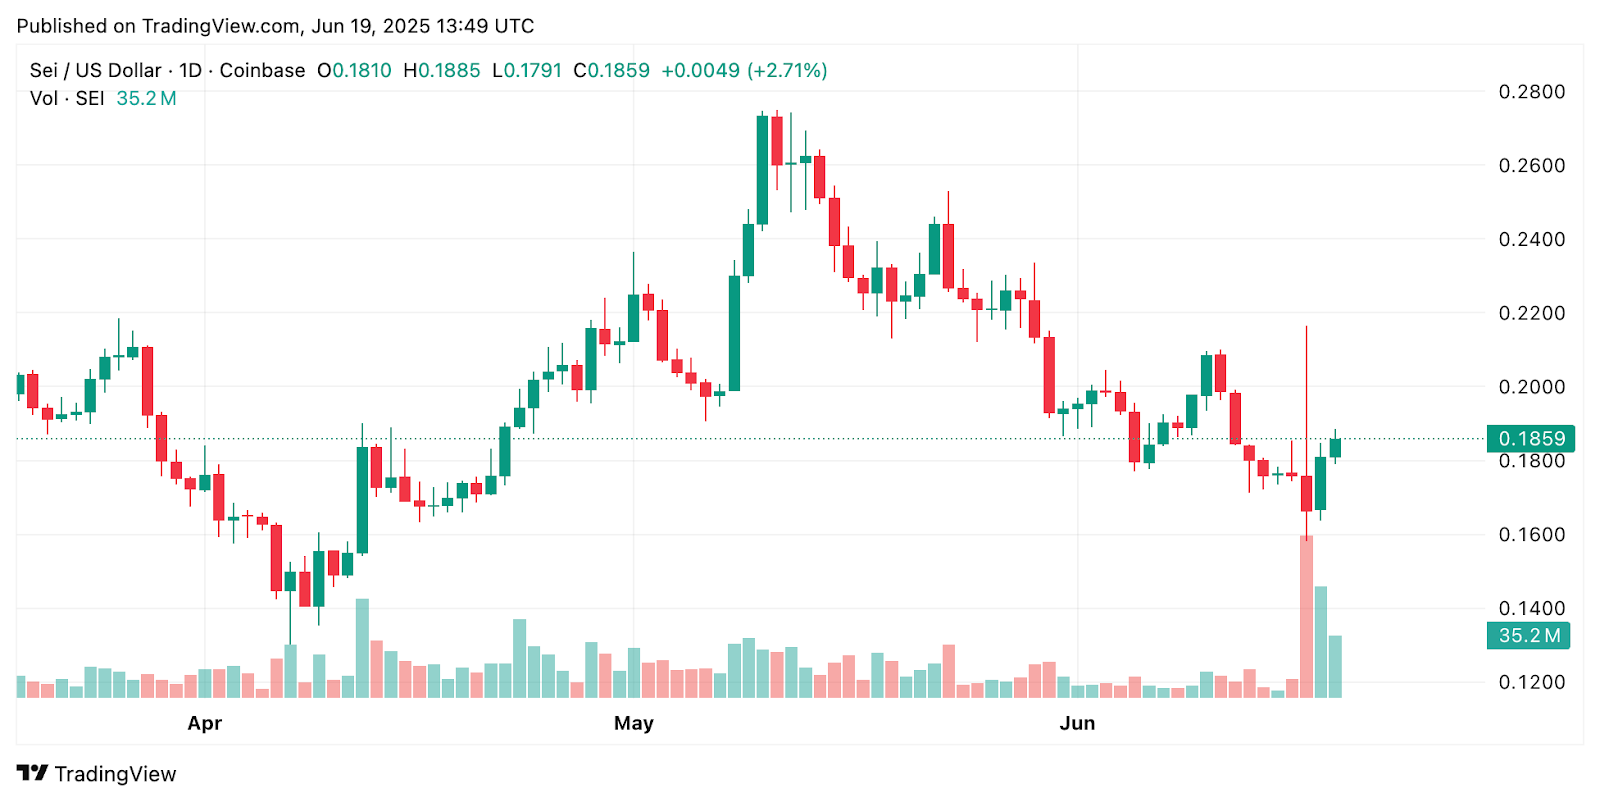
Task: Jump to the Jun marker on time axis
Action: click(x=1077, y=723)
